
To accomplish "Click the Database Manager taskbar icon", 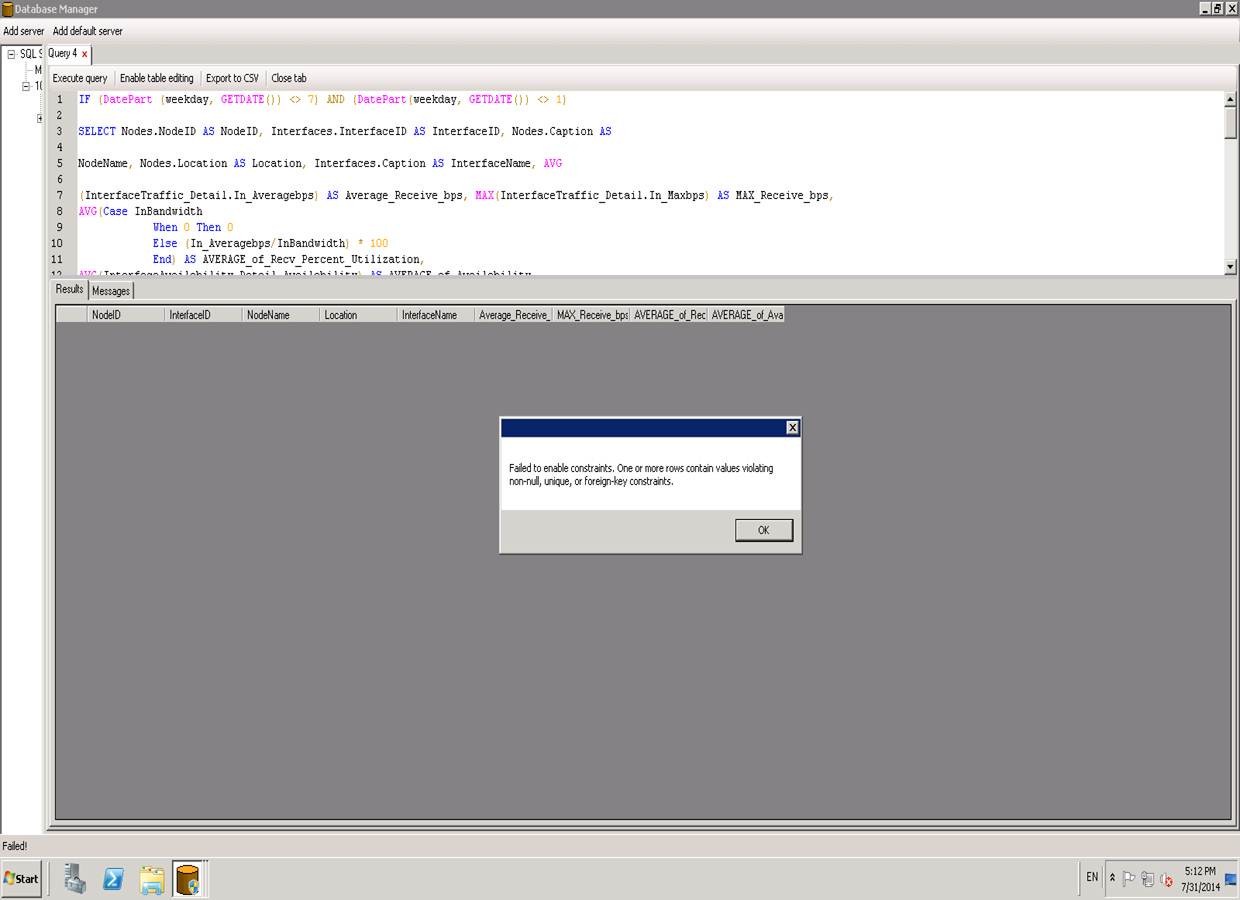I will 188,879.
